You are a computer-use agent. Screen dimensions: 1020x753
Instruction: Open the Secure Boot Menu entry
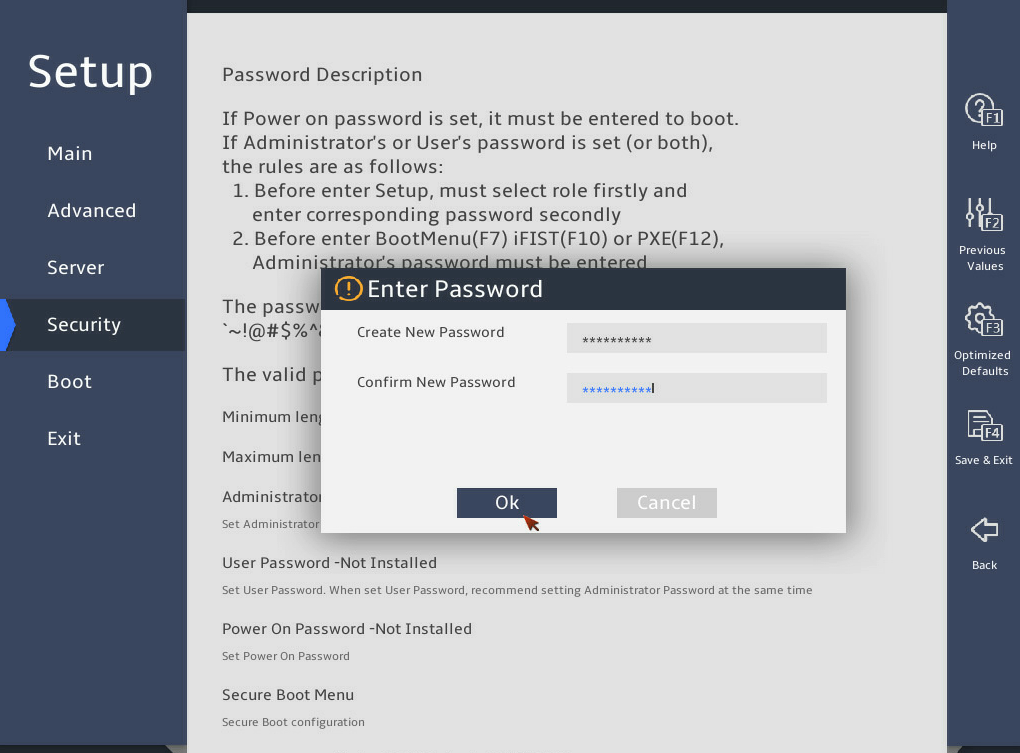point(288,694)
